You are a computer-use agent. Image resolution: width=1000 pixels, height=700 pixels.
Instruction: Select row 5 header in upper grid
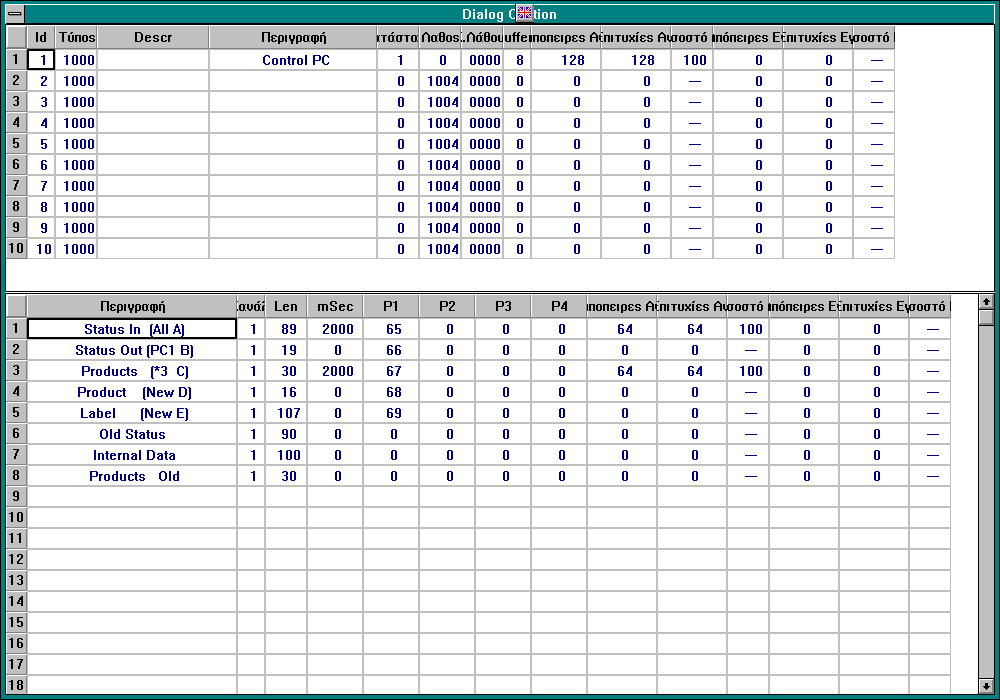[15, 144]
